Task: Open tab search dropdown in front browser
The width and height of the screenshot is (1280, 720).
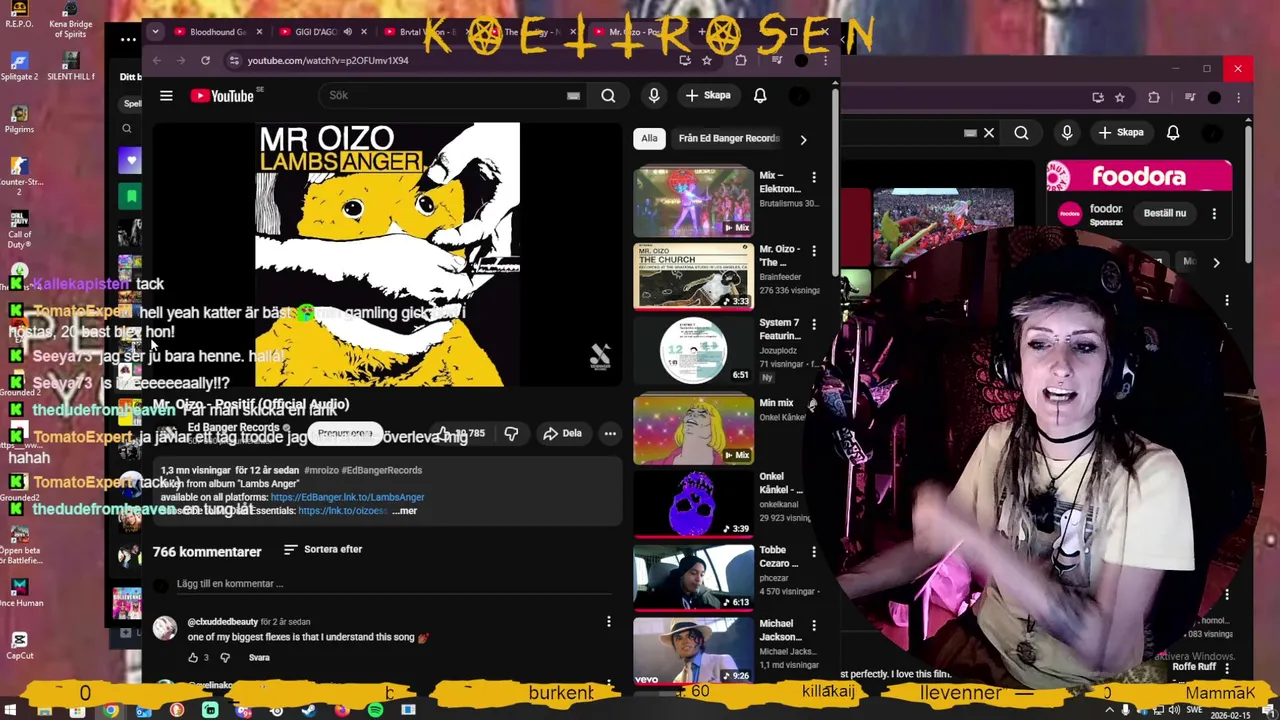Action: [x=155, y=32]
